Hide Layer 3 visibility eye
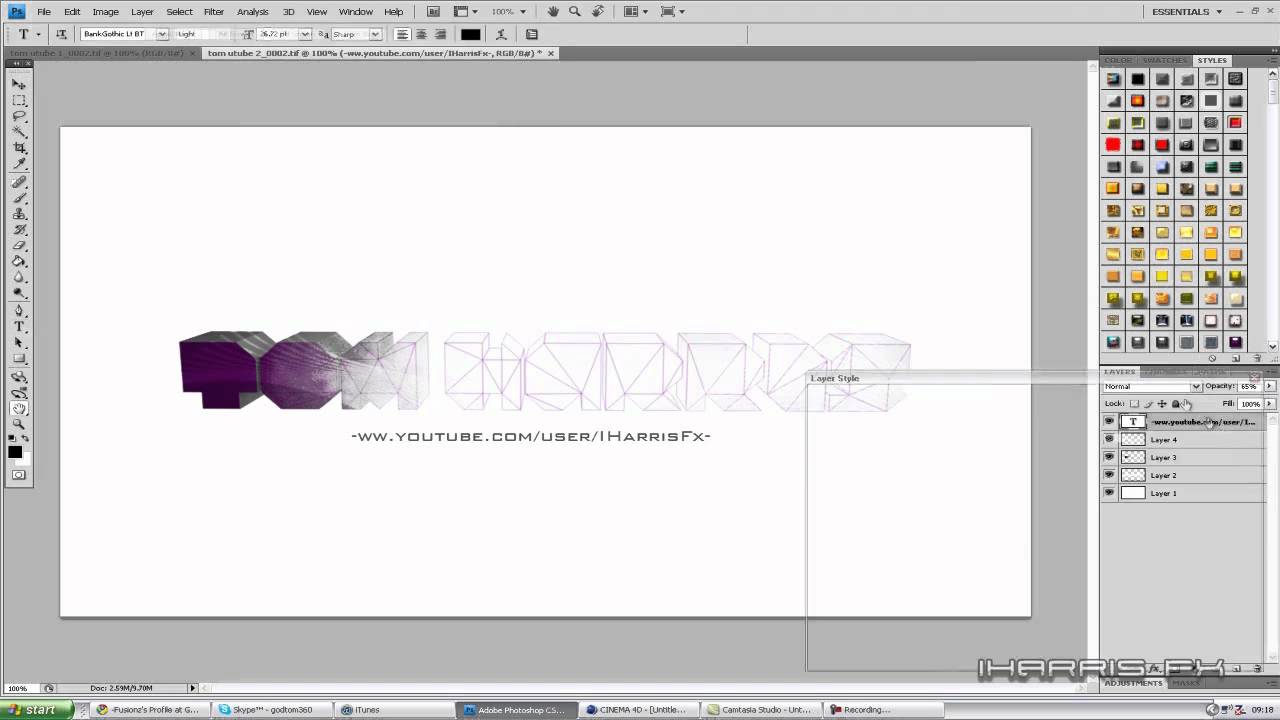The image size is (1280, 720). [x=1109, y=458]
